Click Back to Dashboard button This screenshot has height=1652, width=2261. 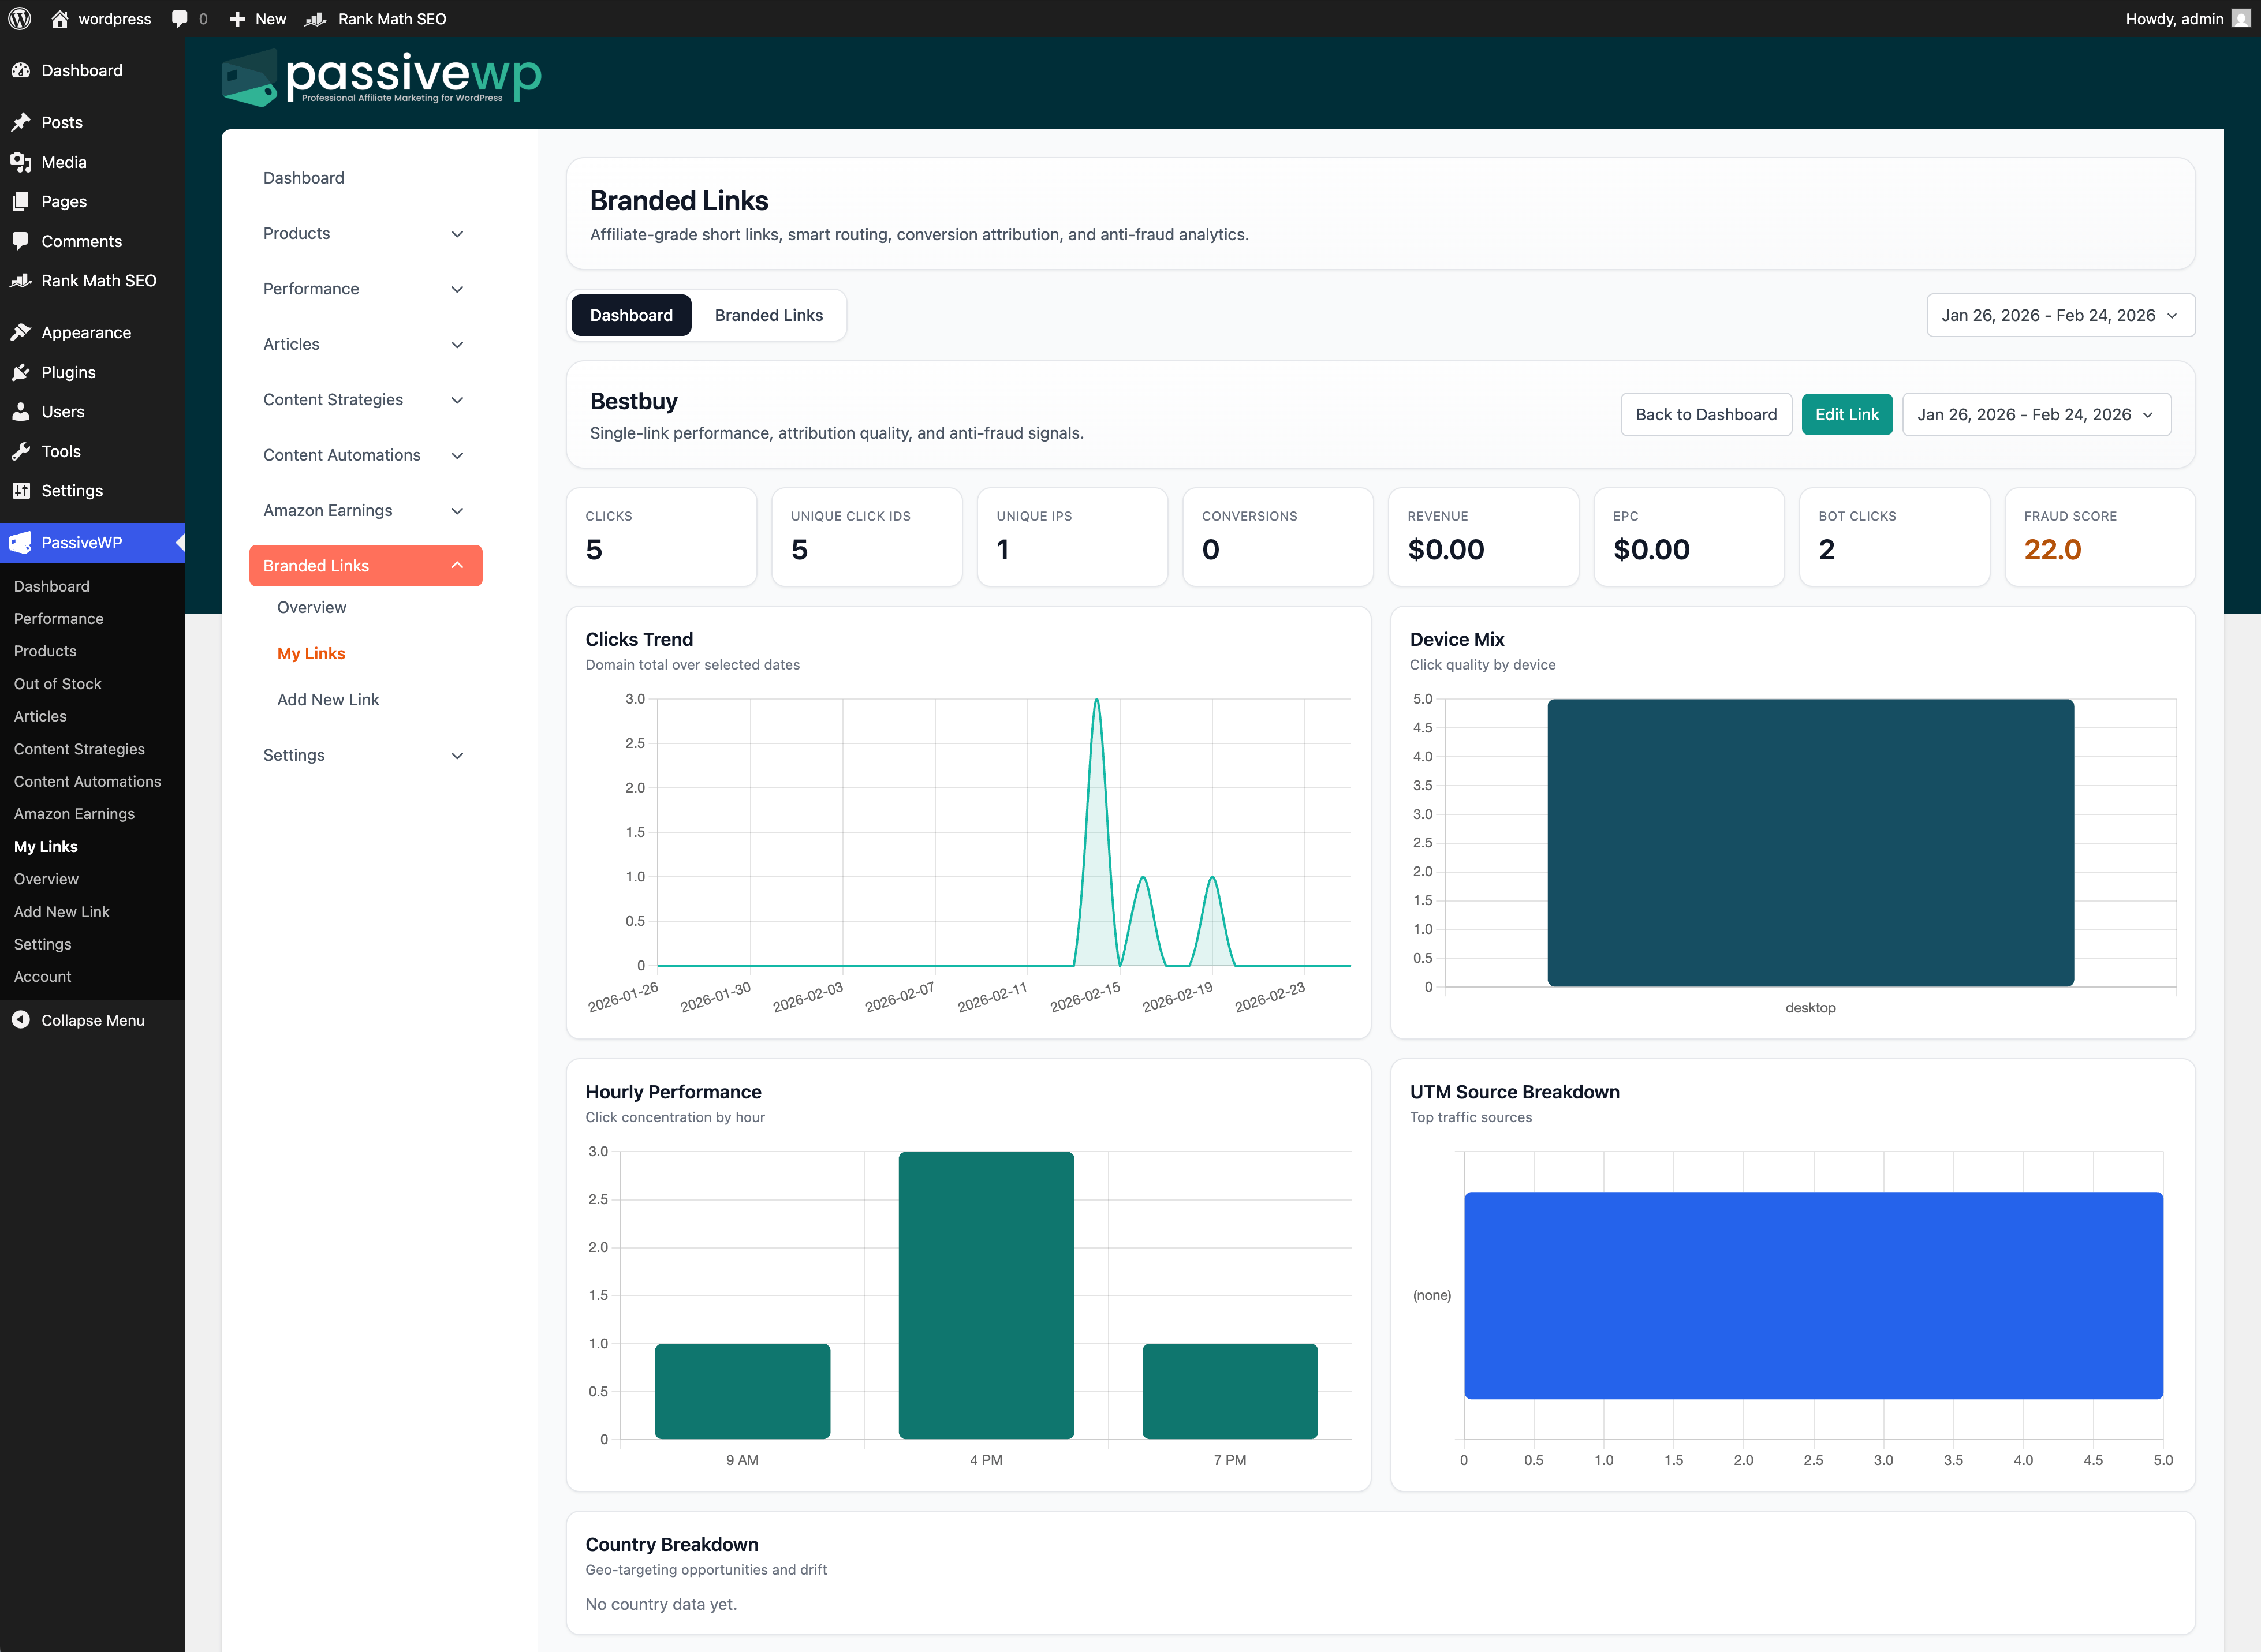click(x=1706, y=414)
